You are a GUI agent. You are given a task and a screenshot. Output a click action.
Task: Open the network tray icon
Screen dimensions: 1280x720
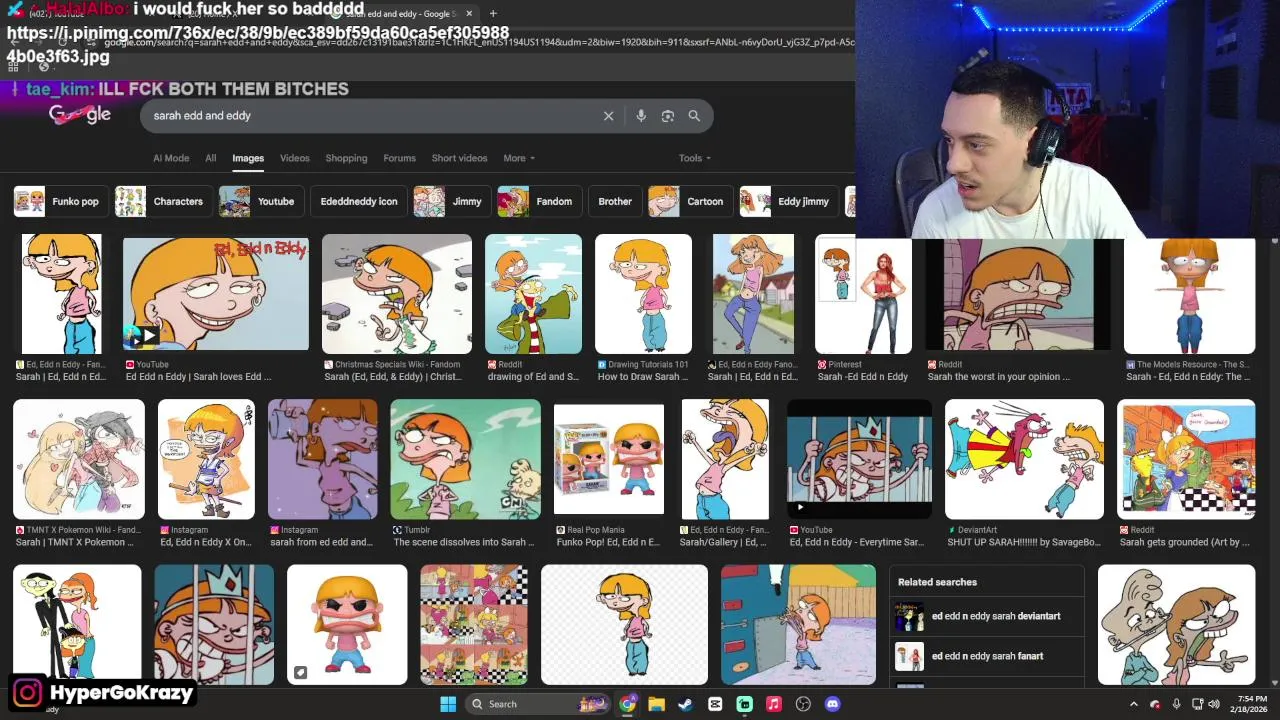(x=1198, y=704)
